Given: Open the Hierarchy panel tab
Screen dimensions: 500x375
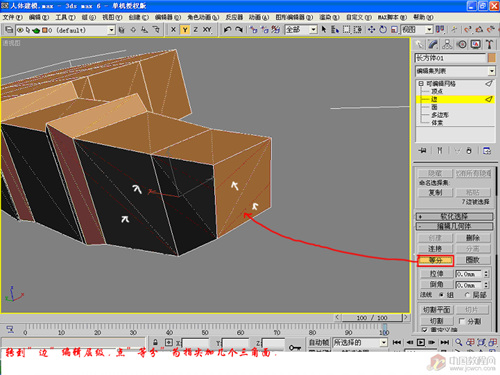Looking at the screenshot, I should click(x=447, y=44).
